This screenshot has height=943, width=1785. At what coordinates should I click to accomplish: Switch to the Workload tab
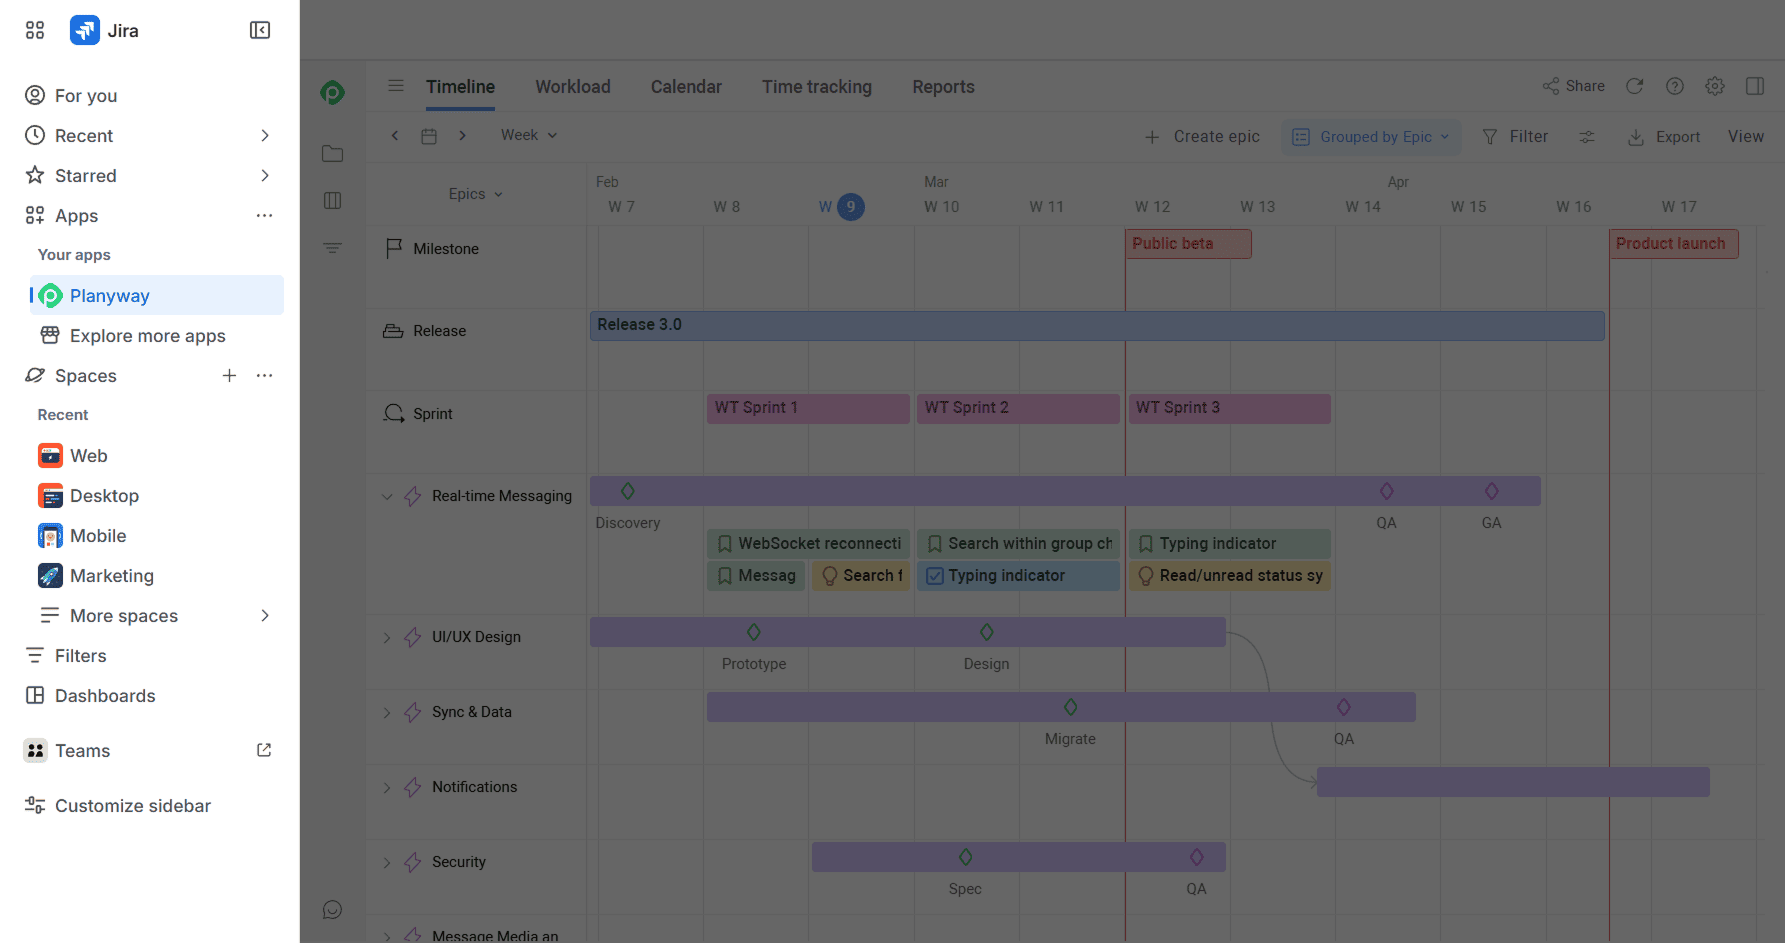[x=573, y=87]
